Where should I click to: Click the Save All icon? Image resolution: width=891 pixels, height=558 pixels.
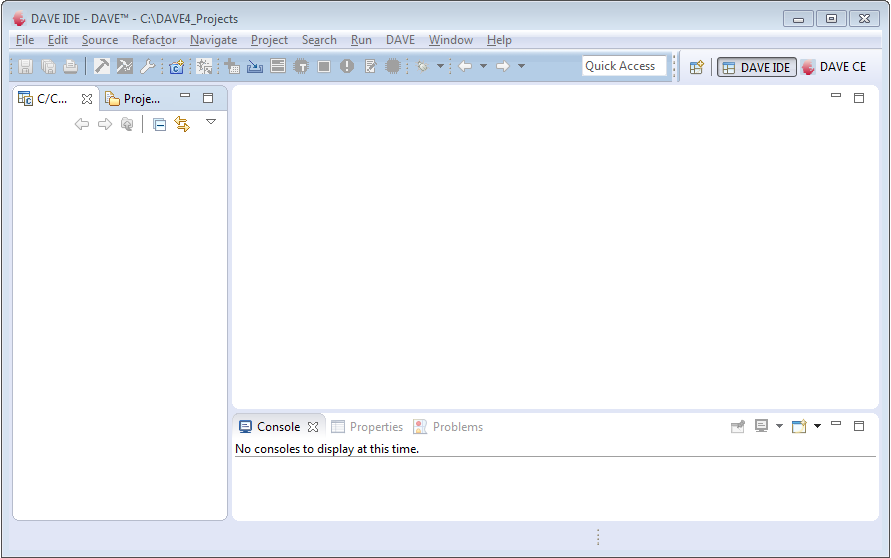click(x=48, y=66)
